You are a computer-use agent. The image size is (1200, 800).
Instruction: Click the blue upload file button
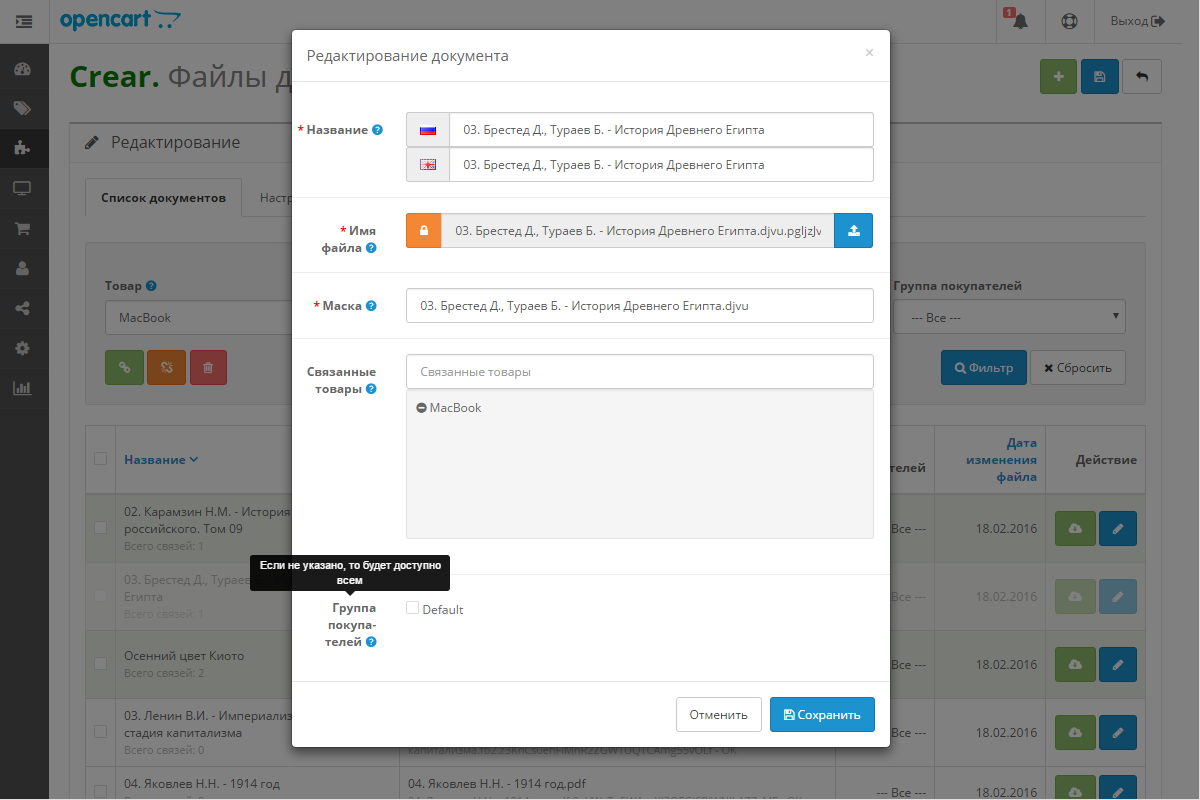click(854, 230)
